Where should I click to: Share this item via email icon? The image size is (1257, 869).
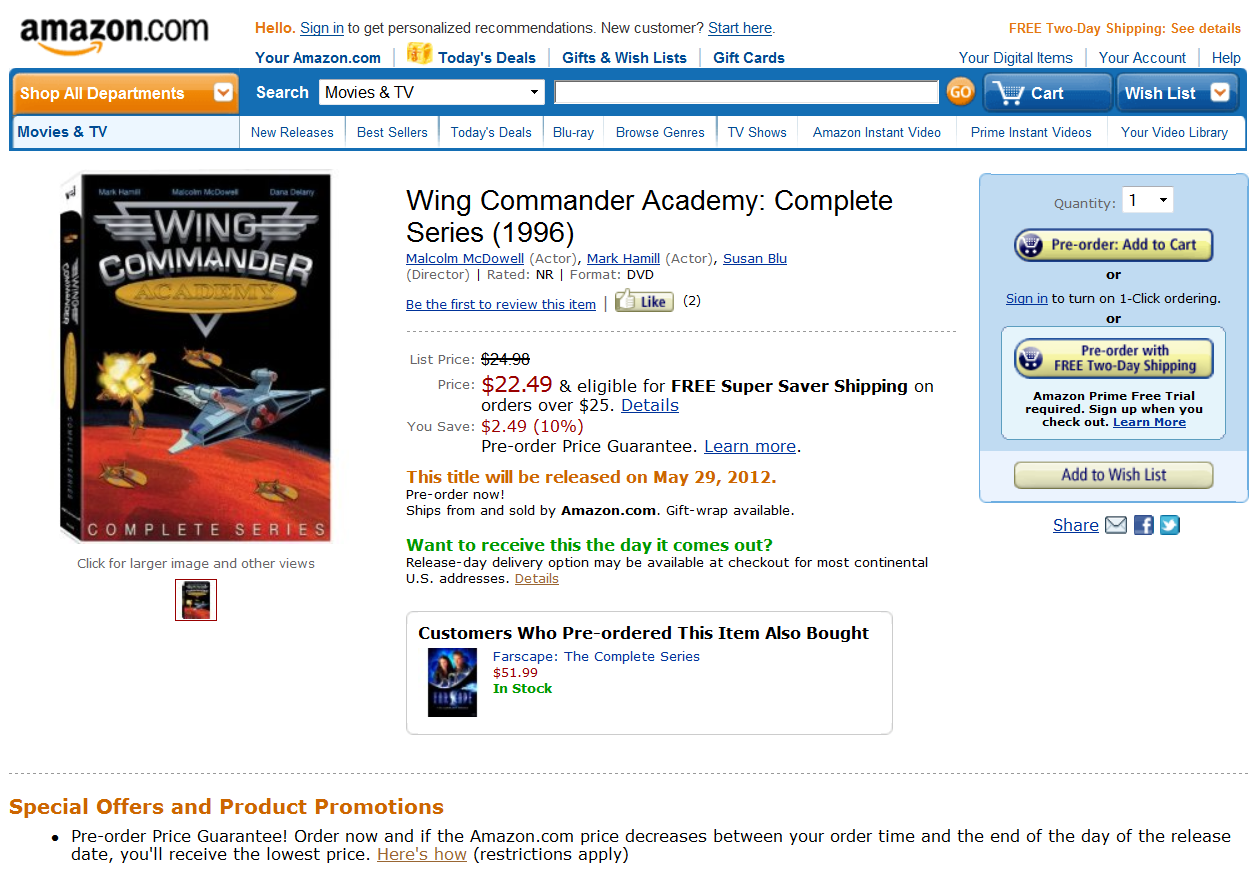click(x=1116, y=525)
